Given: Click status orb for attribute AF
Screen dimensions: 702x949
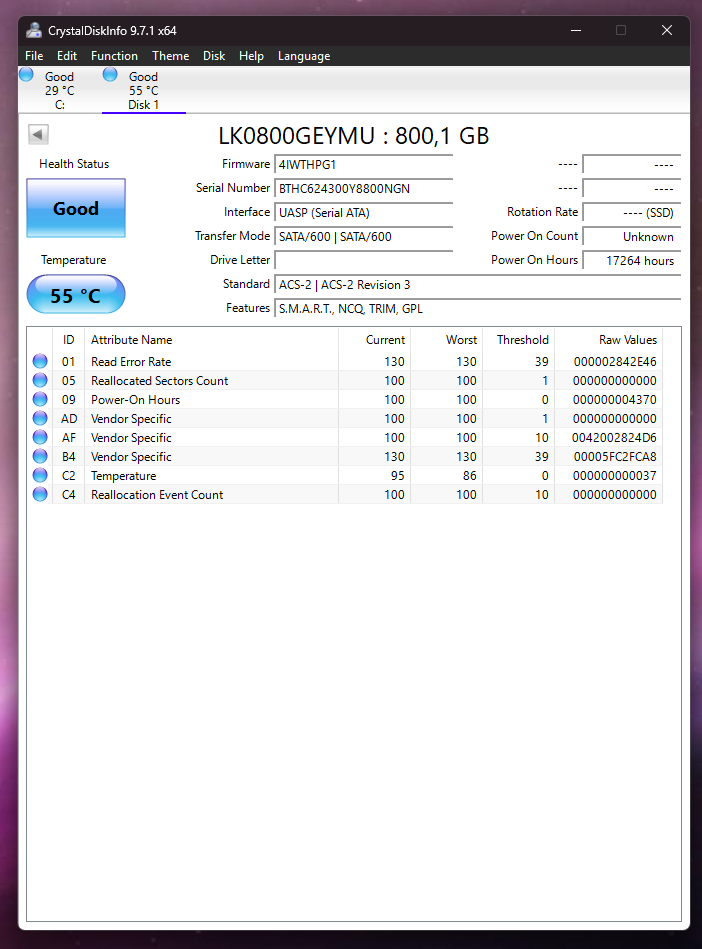Looking at the screenshot, I should 40,437.
